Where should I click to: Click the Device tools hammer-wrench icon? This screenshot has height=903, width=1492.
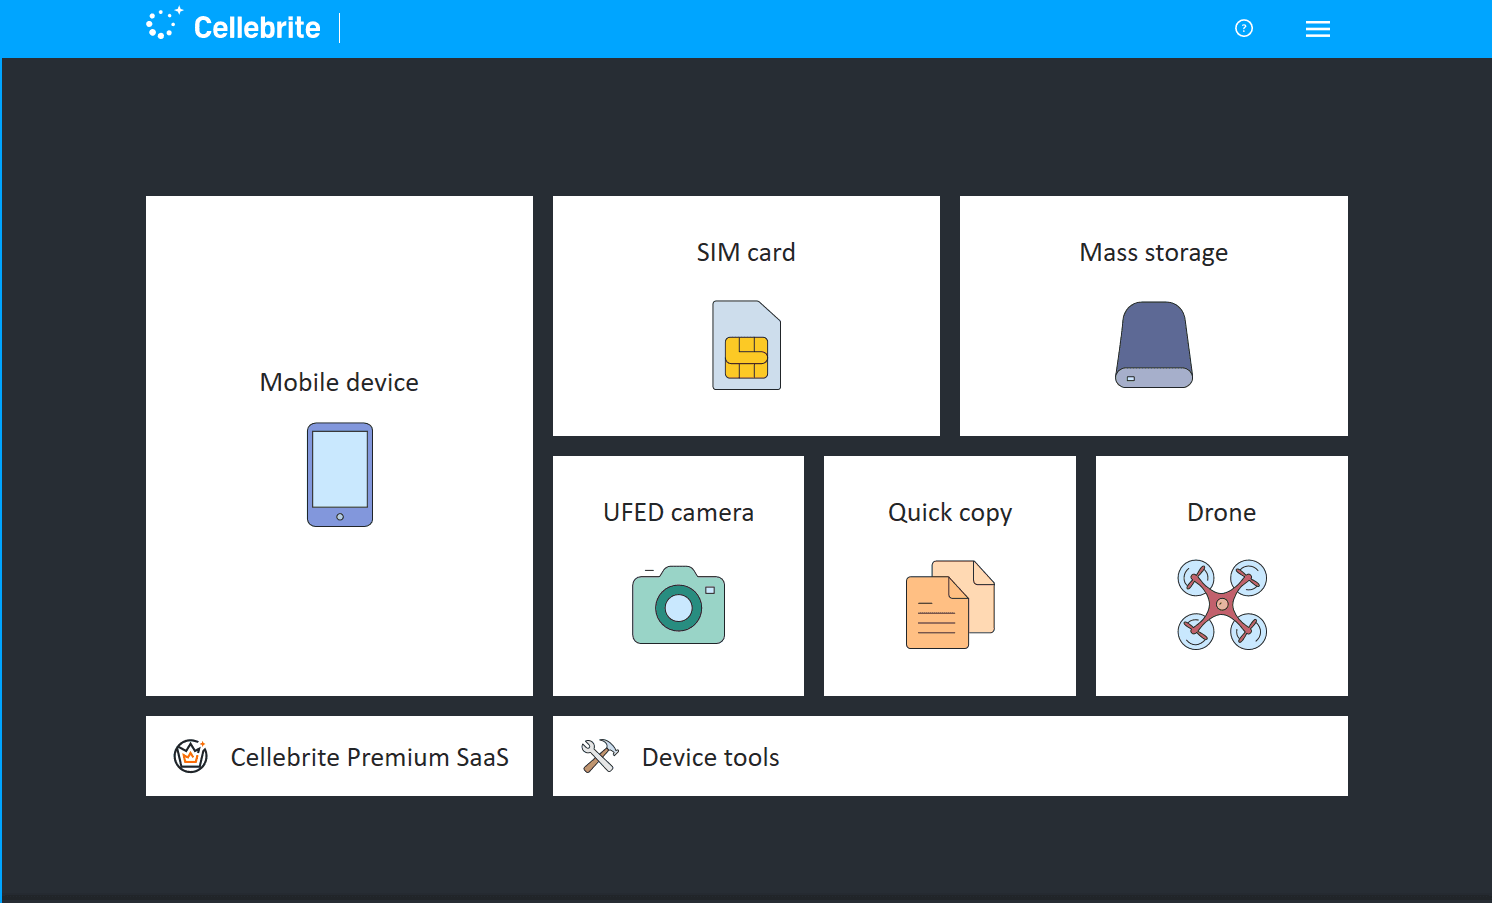600,756
